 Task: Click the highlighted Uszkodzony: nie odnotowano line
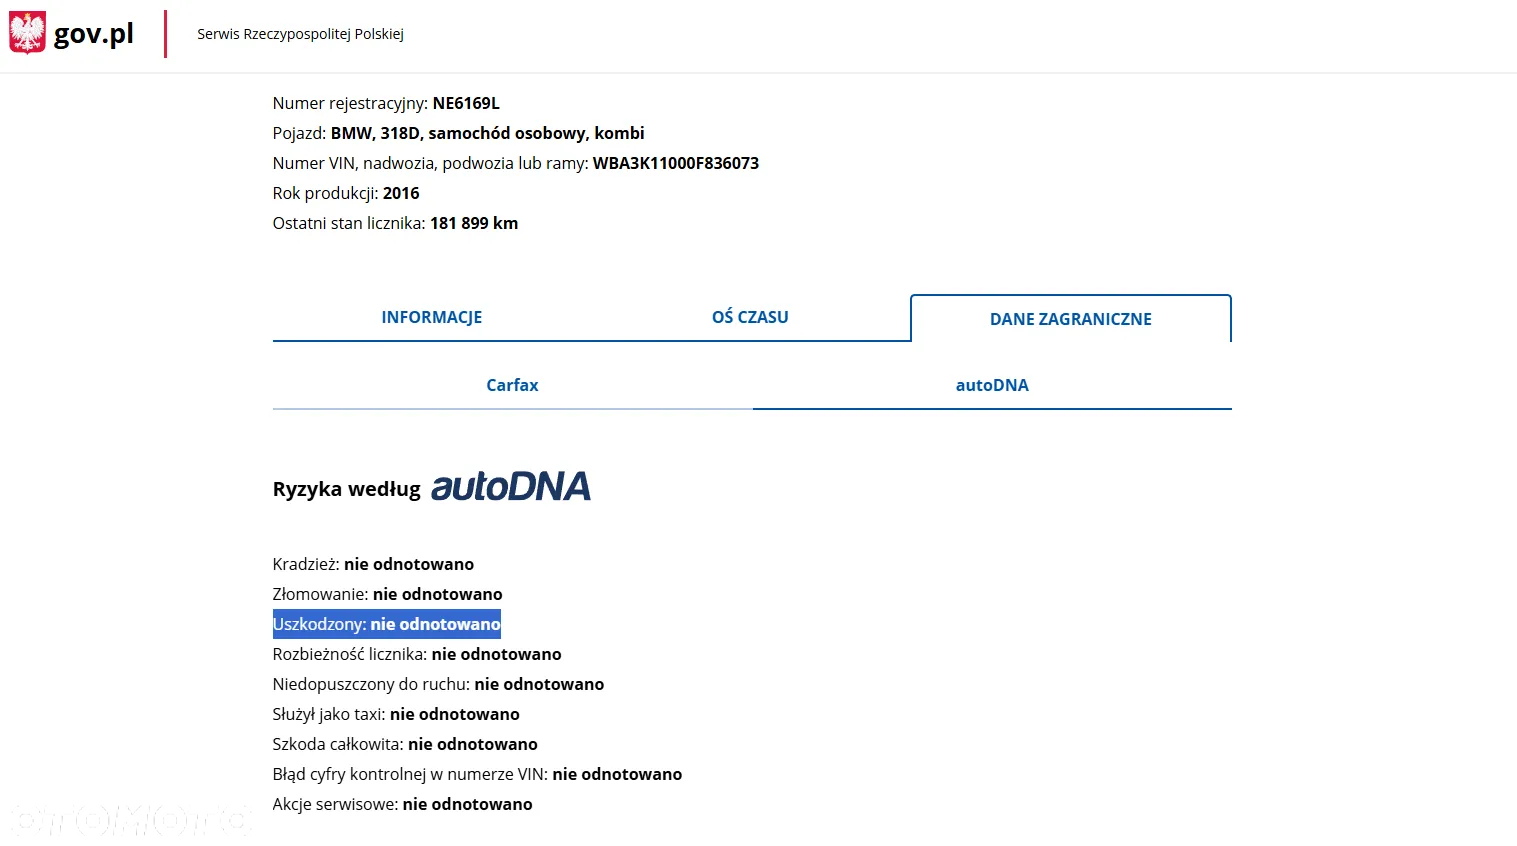(x=387, y=624)
